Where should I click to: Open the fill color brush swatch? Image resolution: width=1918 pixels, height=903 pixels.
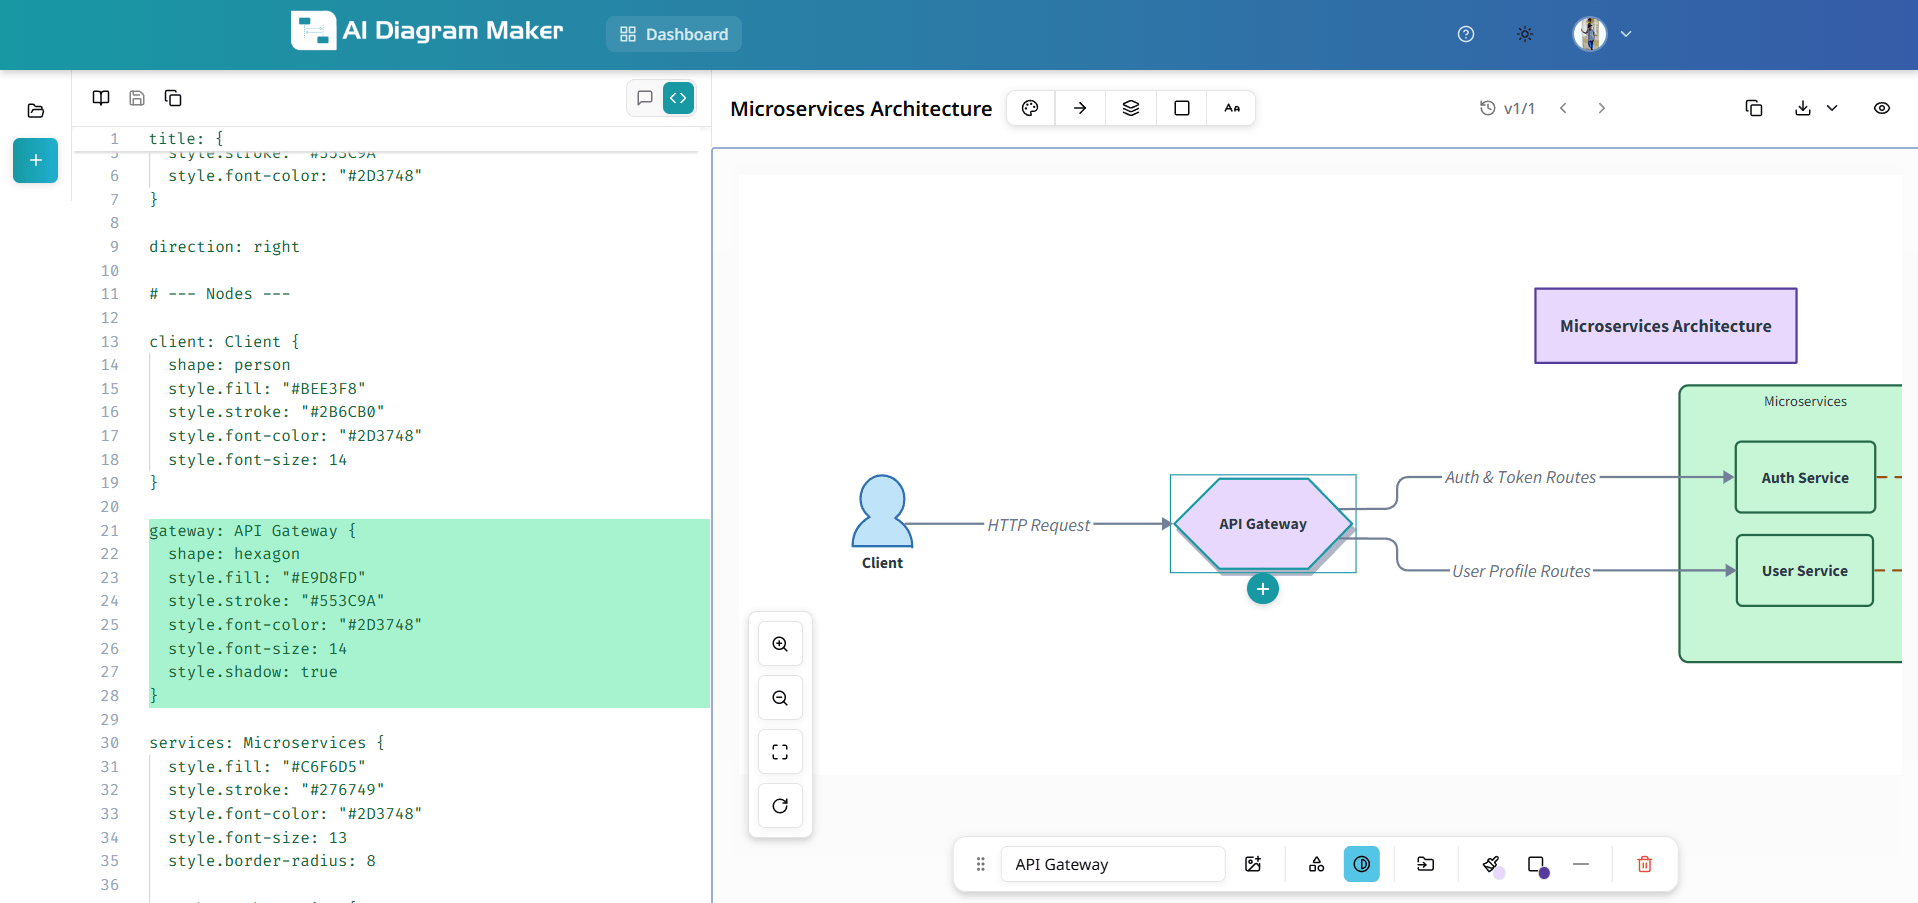coord(1491,864)
